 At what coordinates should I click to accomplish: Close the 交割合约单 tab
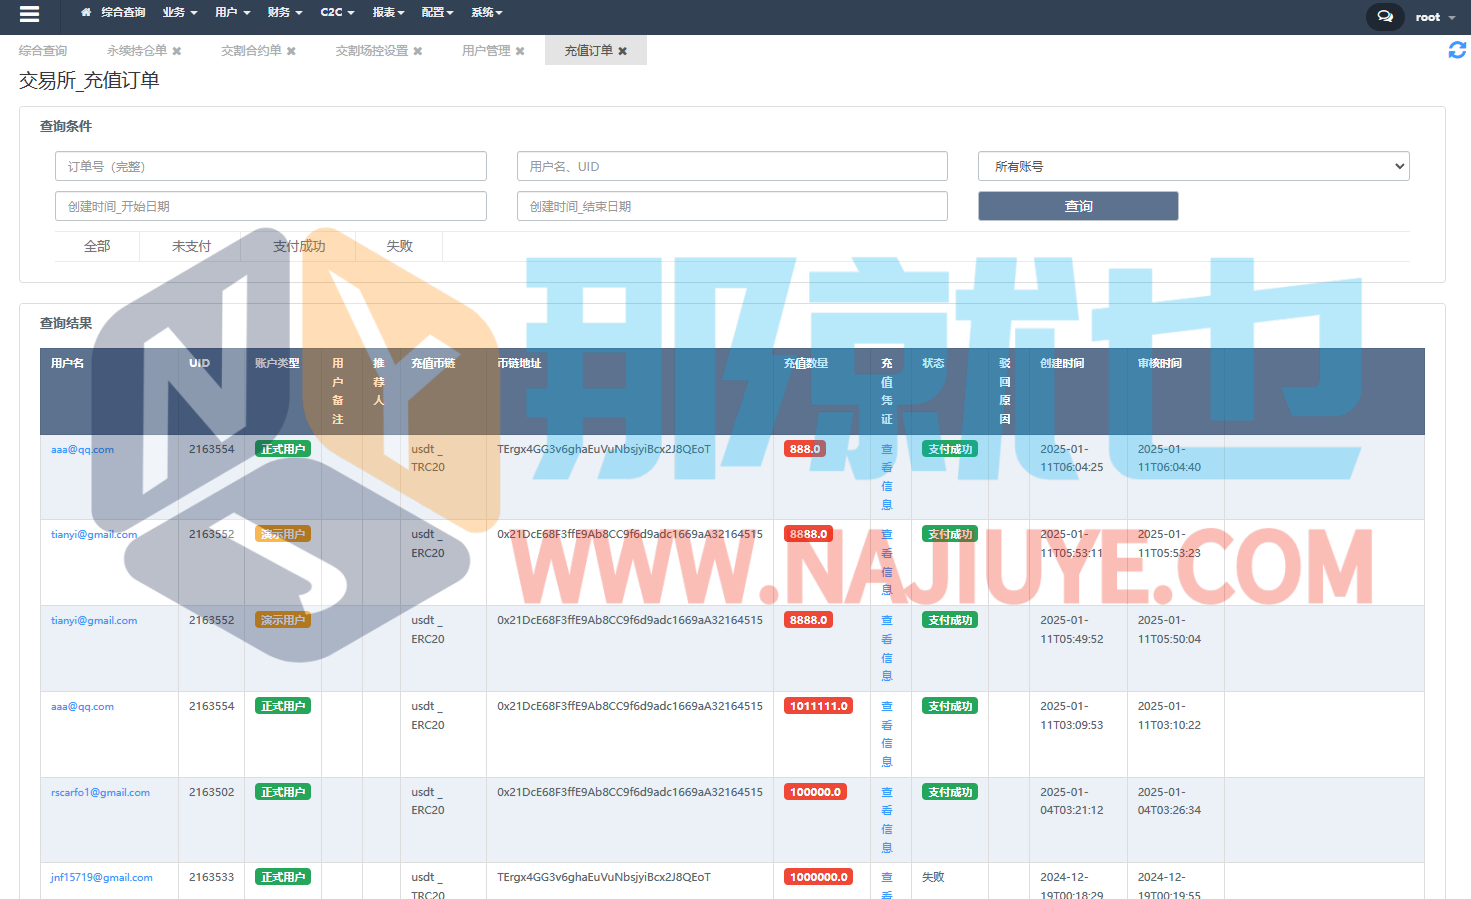click(x=291, y=51)
